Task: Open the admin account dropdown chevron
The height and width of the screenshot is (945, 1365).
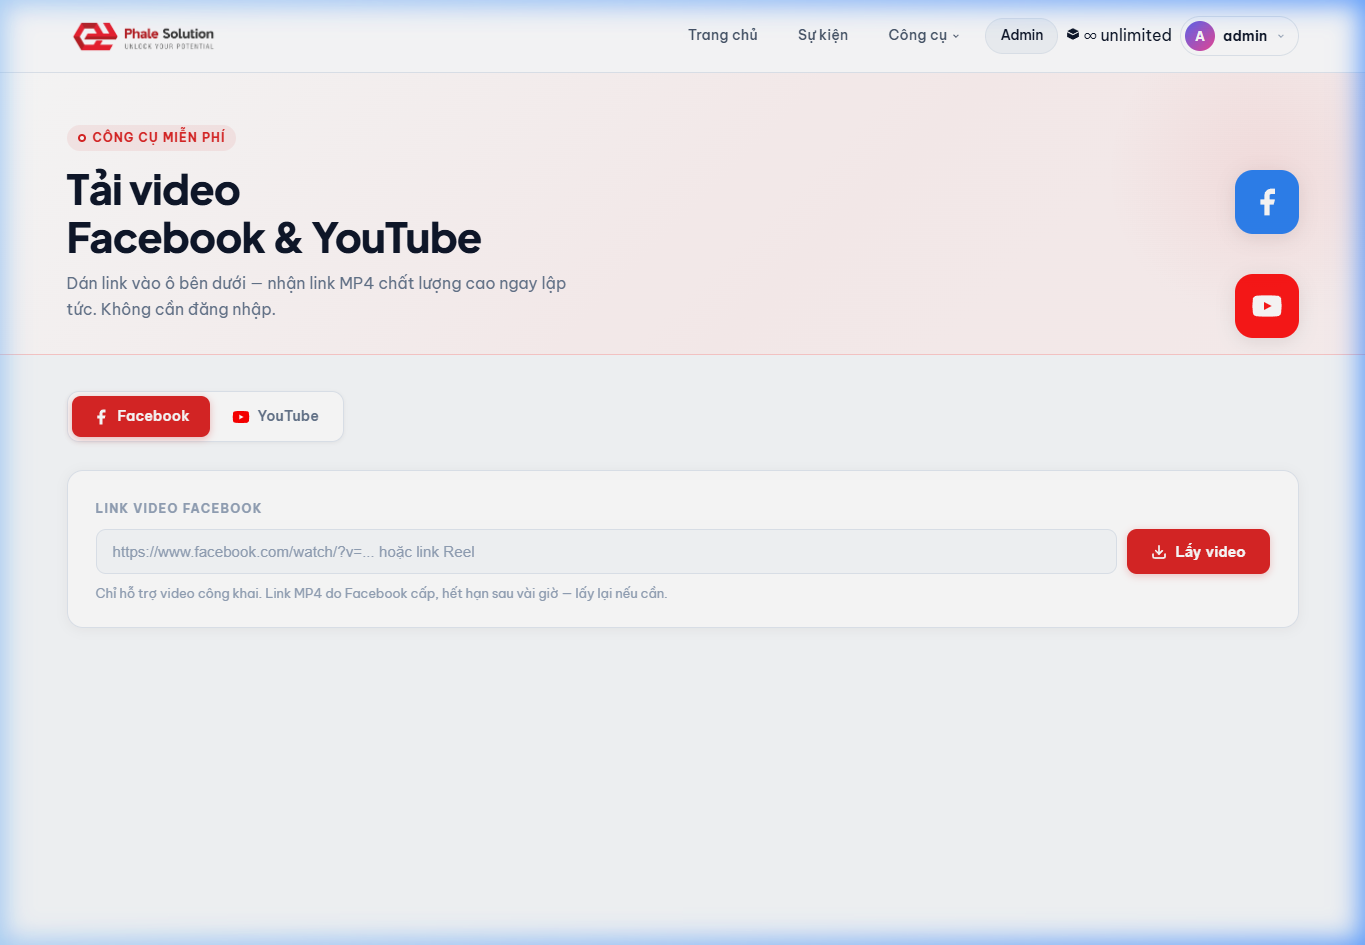Action: (x=1280, y=36)
